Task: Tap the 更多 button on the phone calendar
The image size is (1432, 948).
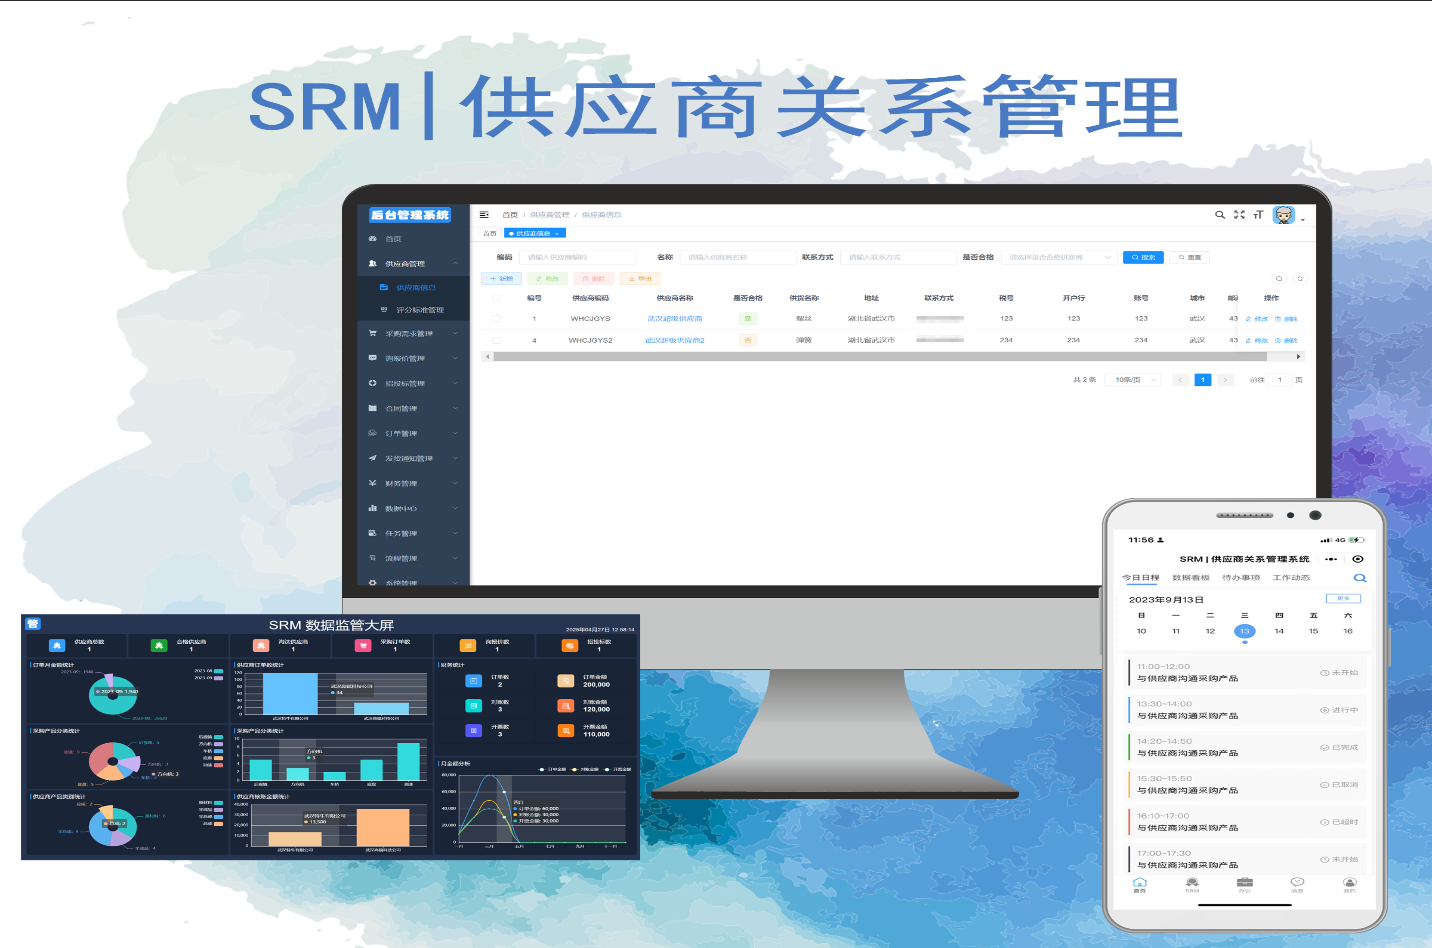Action: click(1343, 599)
